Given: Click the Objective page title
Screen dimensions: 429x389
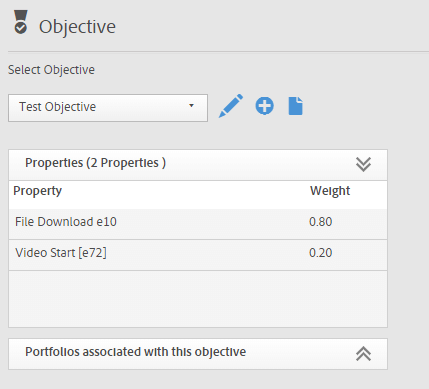Looking at the screenshot, I should tap(77, 27).
